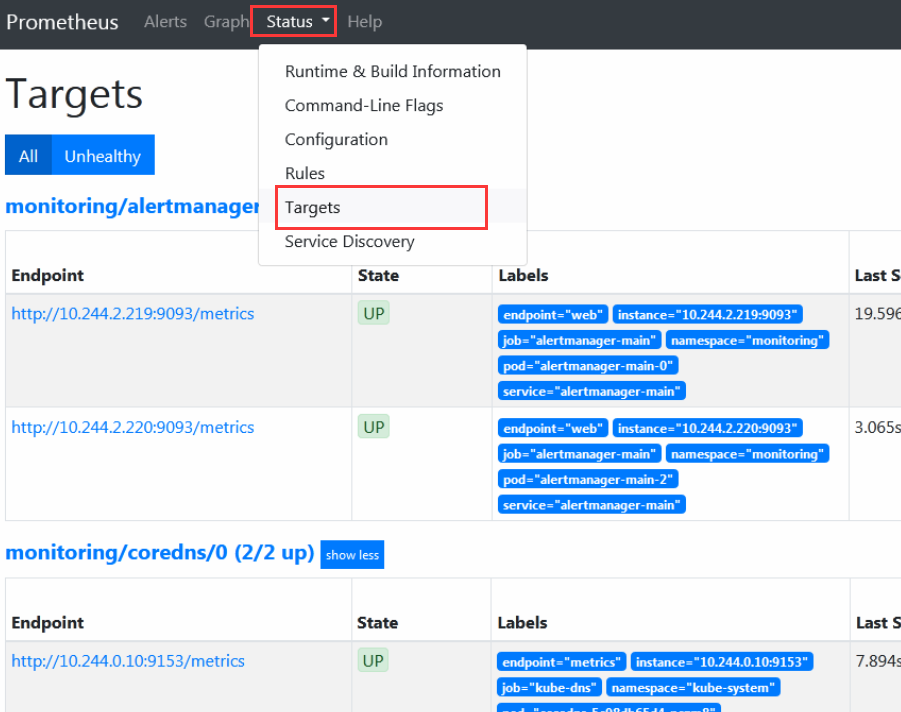Collapse coredns group with show less
The image size is (901, 712).
[352, 555]
